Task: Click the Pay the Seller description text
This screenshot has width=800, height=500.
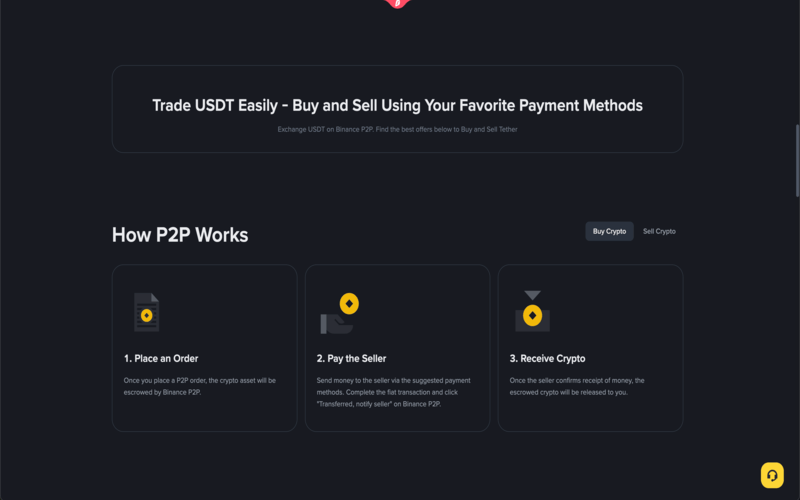Action: (393, 392)
